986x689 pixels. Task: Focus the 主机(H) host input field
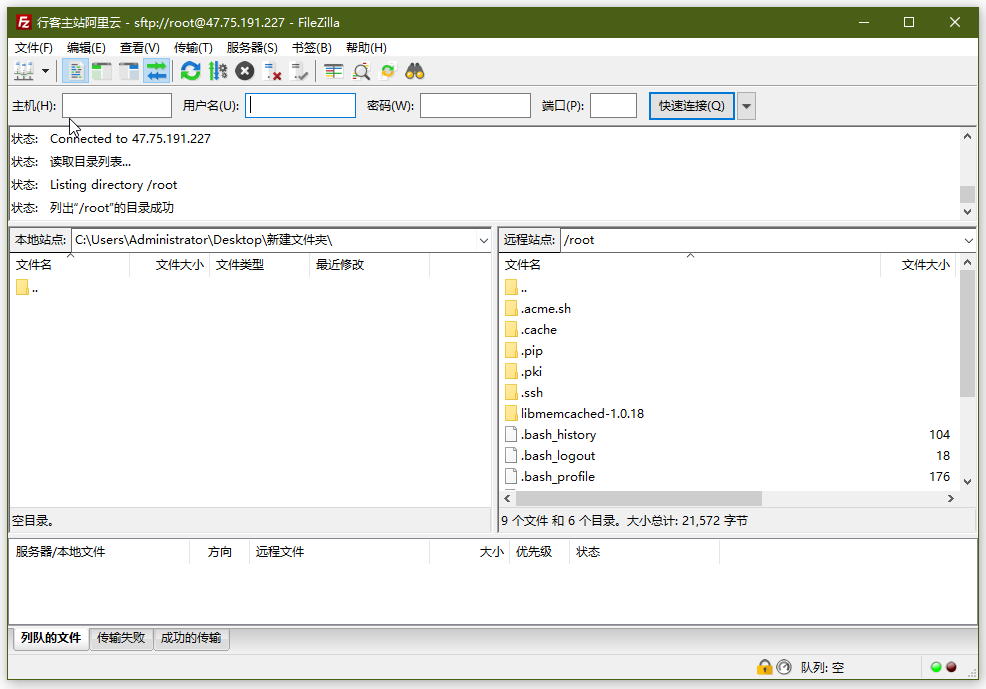[117, 106]
